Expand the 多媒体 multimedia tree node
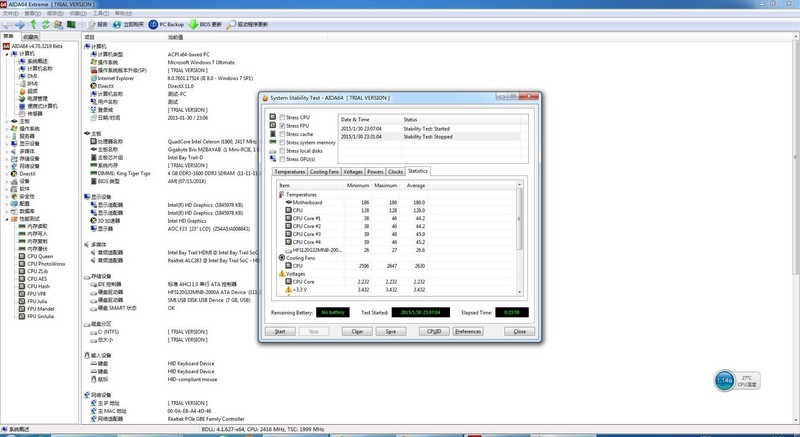Viewport: 800px width, 437px height. (7, 151)
